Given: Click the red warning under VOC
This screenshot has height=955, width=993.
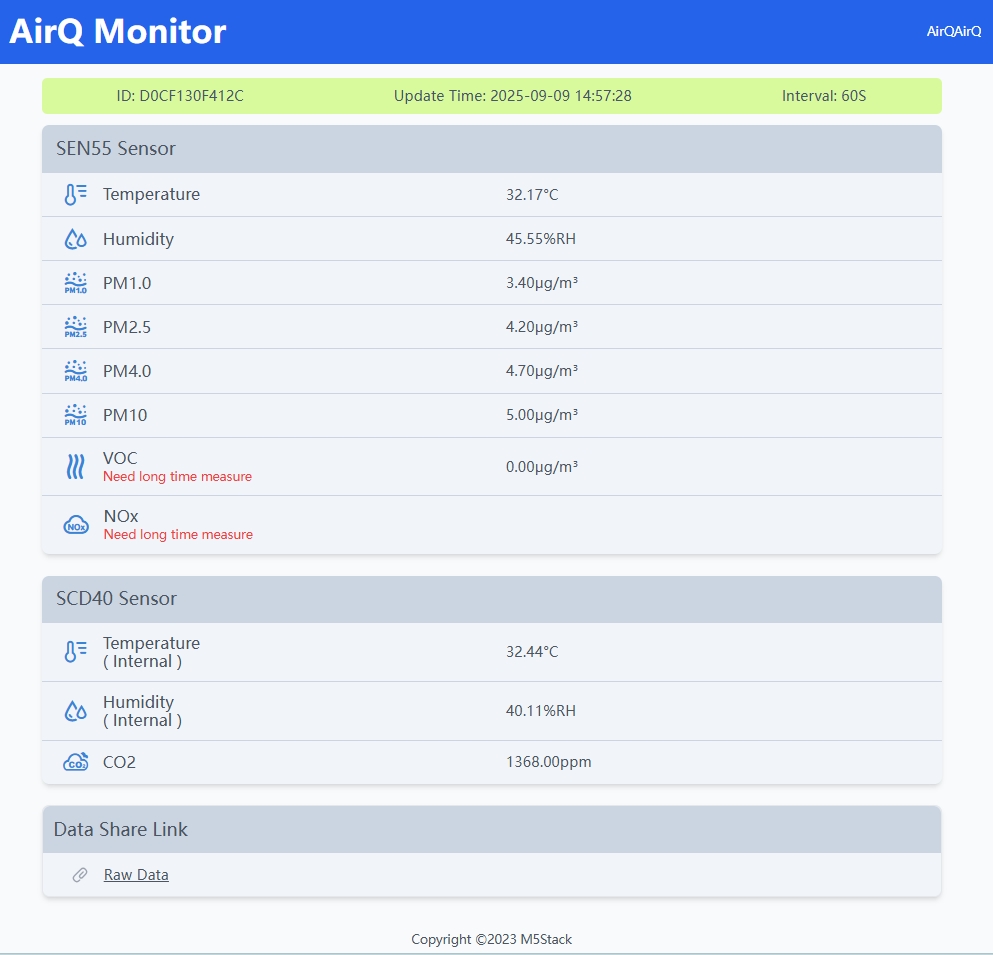Looking at the screenshot, I should 177,476.
